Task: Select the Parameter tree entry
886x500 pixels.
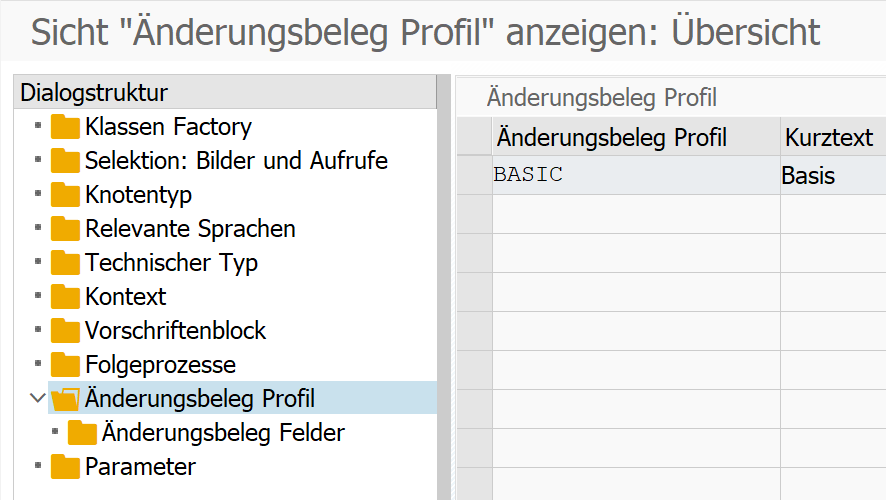Action: pyautogui.click(x=140, y=467)
